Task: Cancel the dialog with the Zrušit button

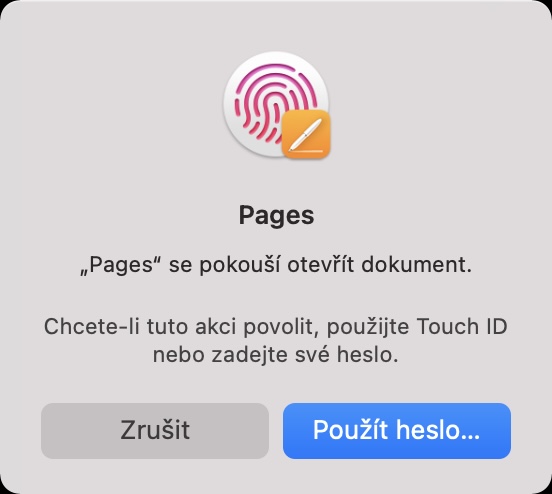Action: point(155,431)
